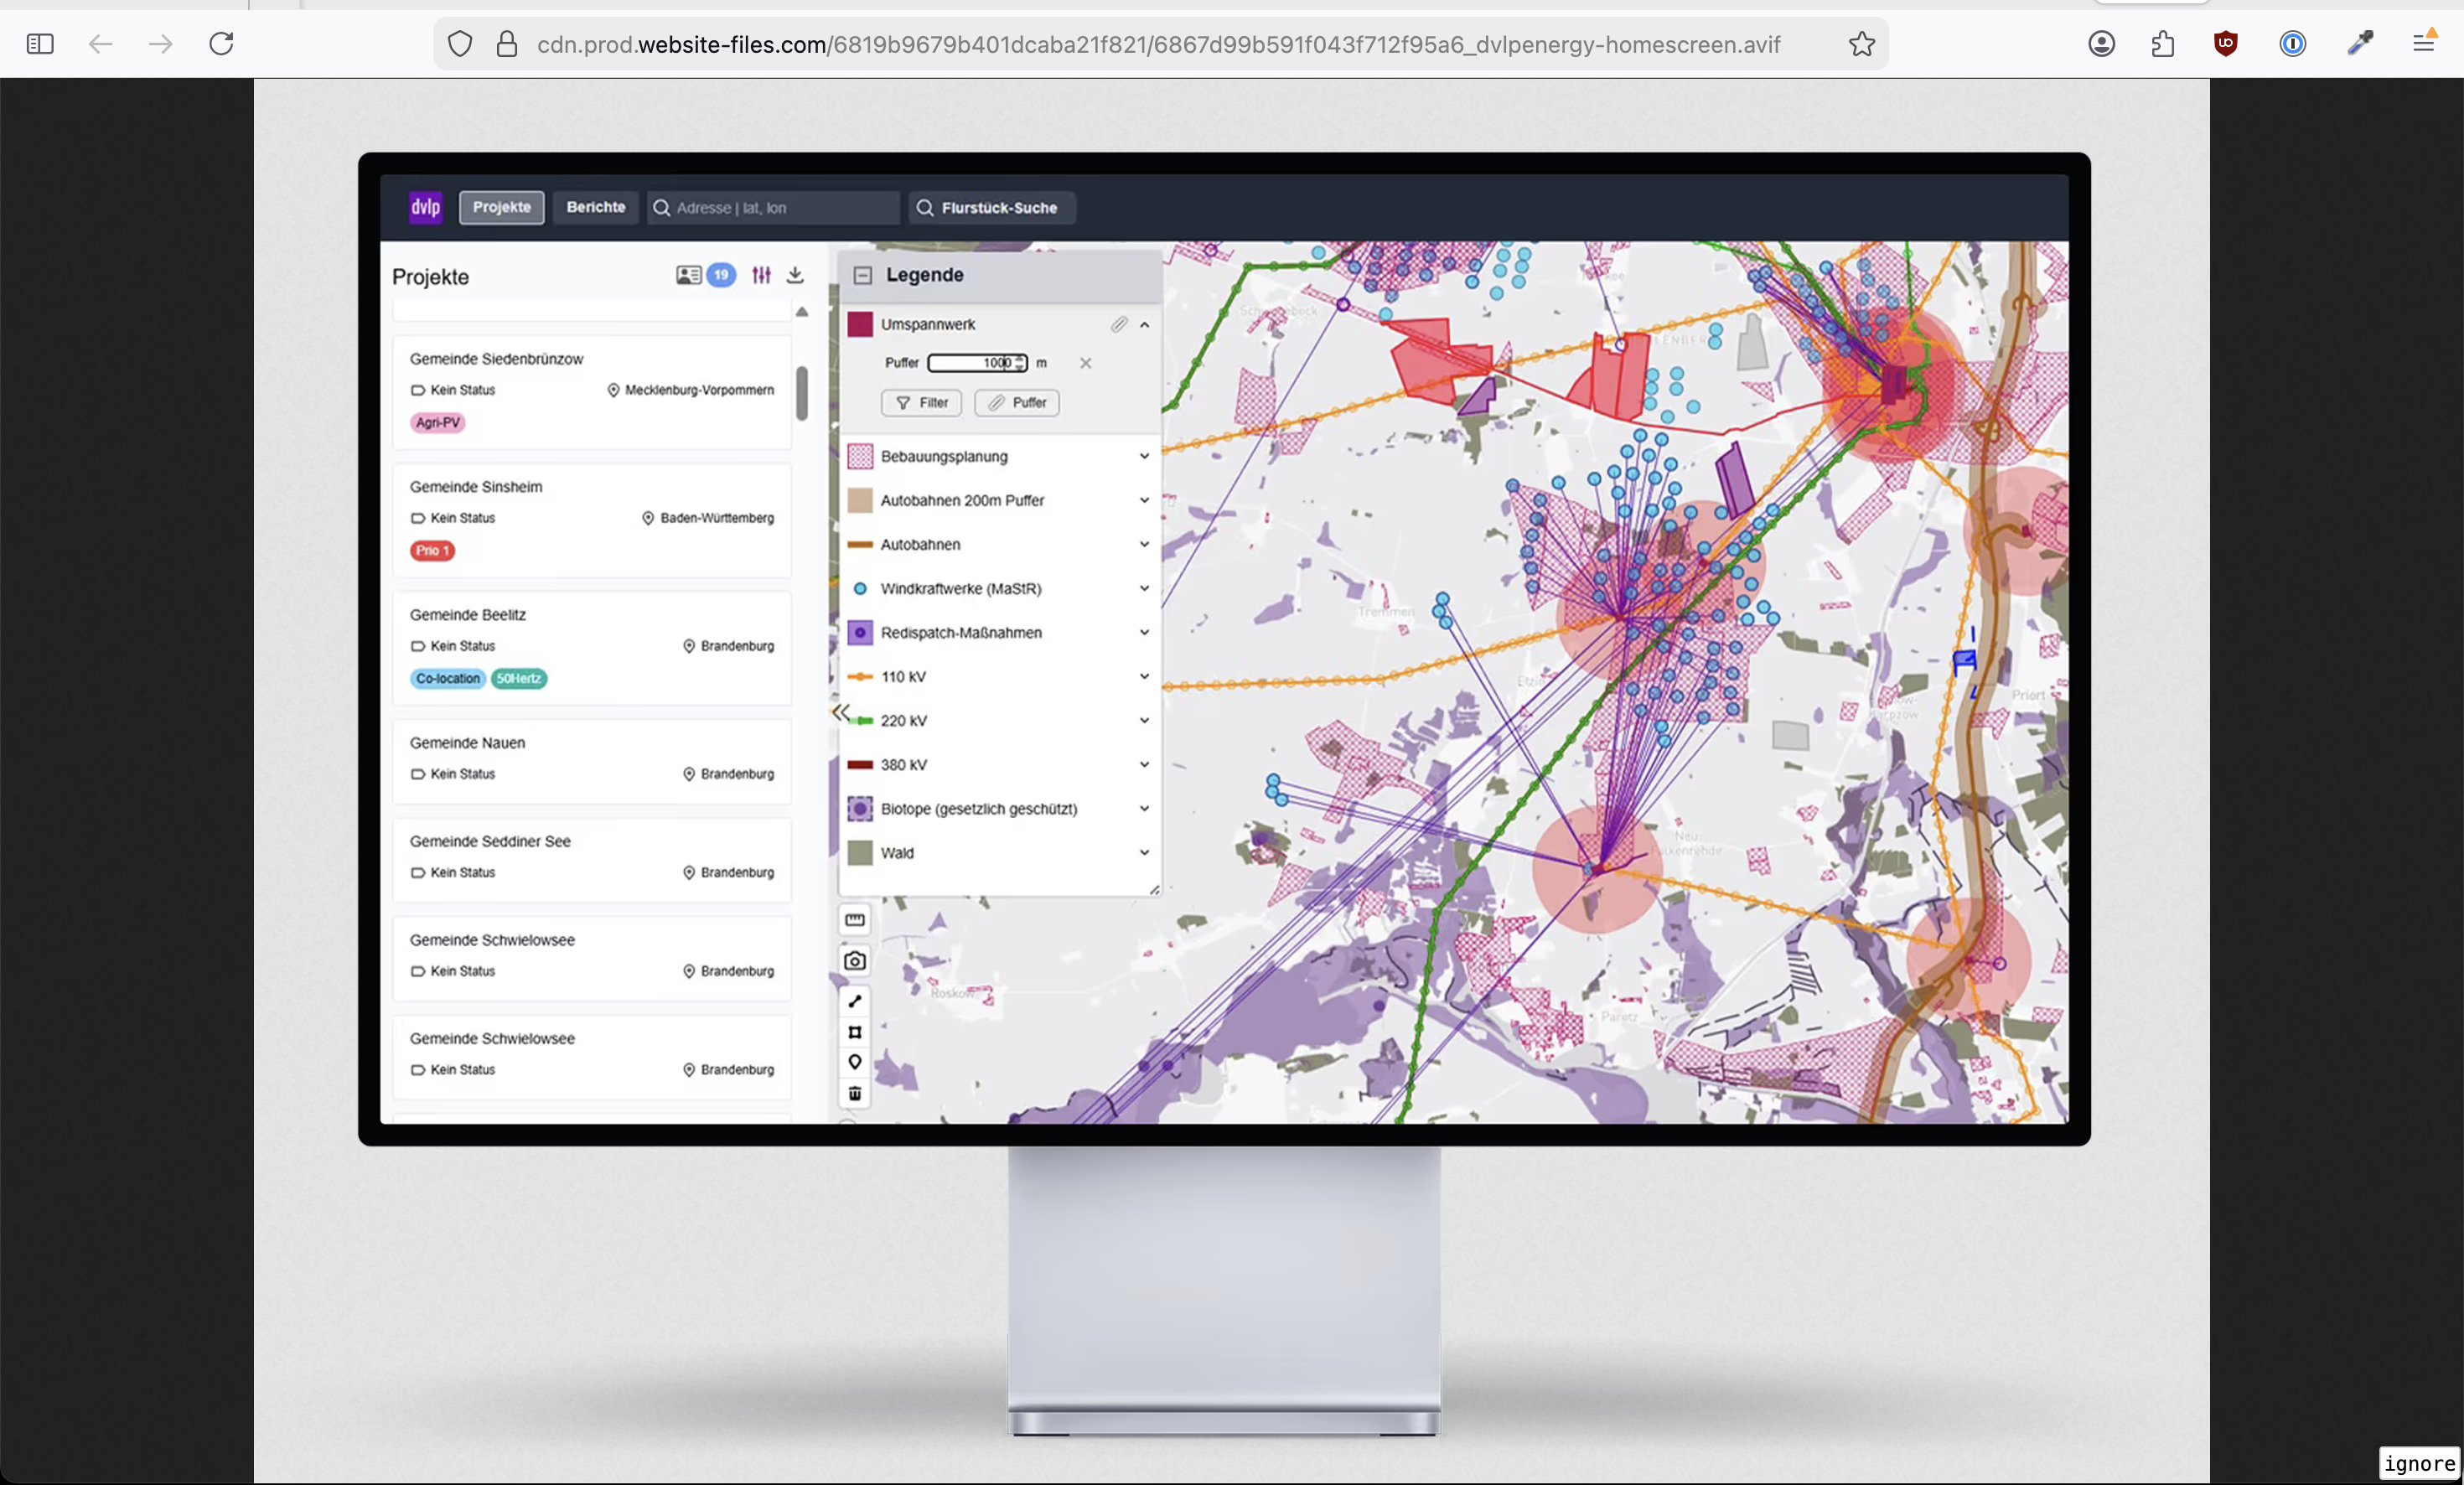Viewport: 2464px width, 1485px height.
Task: Switch to the Berichte tab
Action: [596, 207]
